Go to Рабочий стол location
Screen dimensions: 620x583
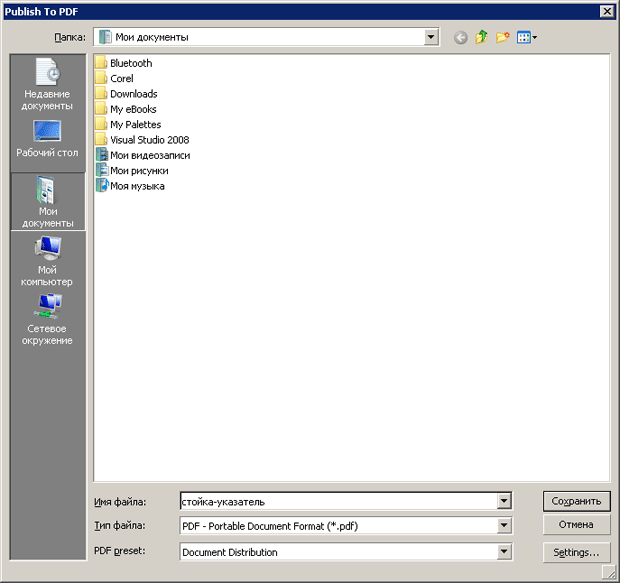(47, 139)
